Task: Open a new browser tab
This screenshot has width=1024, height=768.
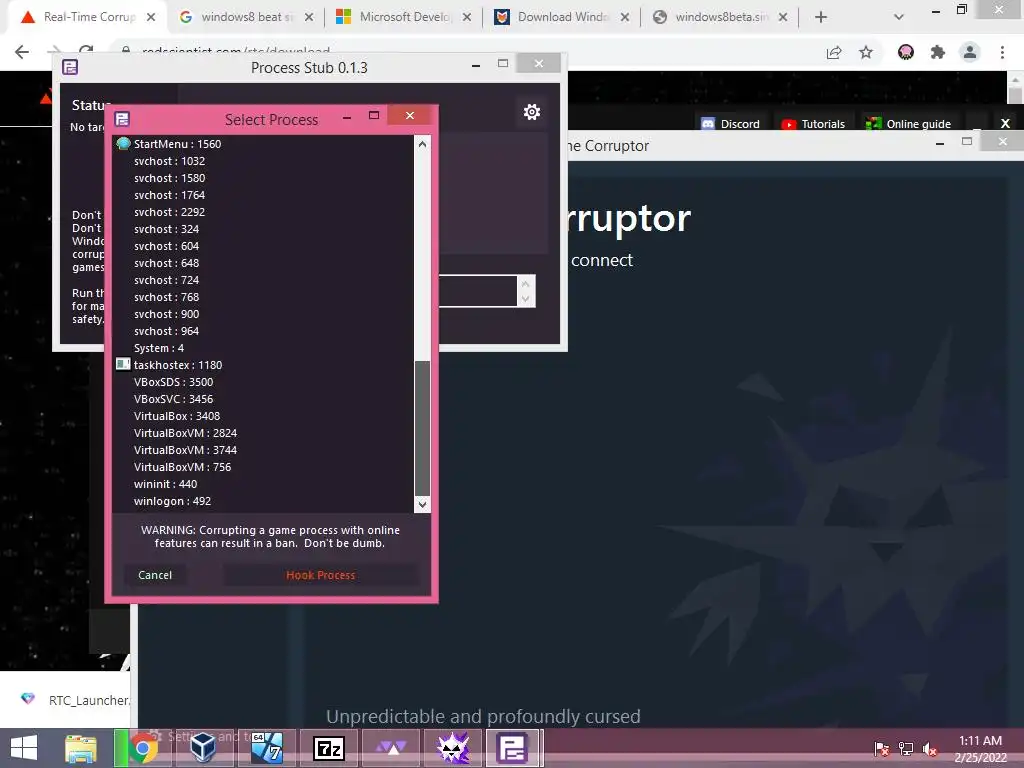Action: [821, 17]
